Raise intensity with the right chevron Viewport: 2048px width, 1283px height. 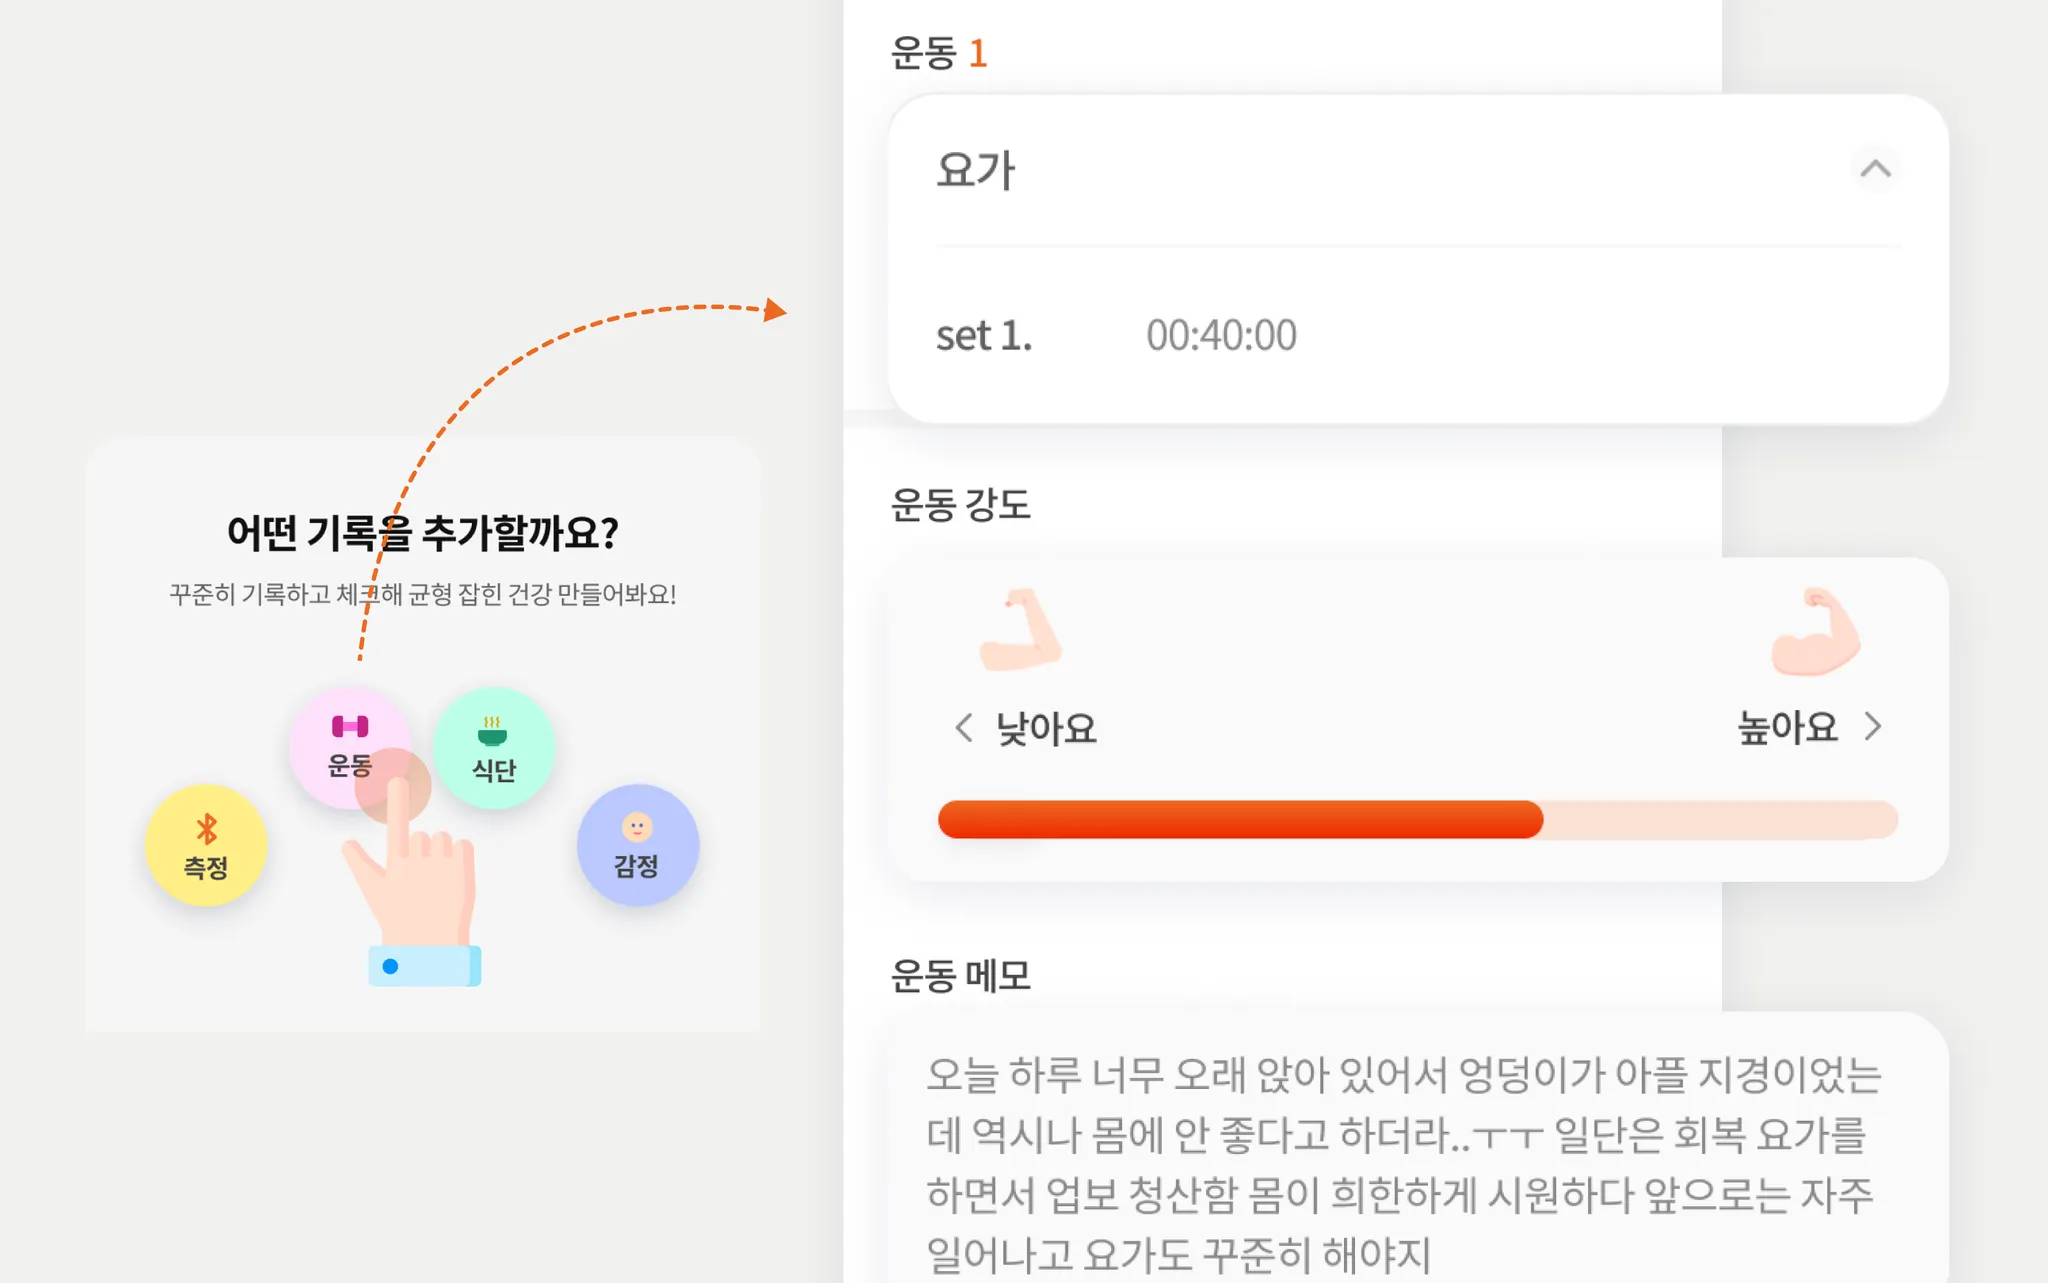coord(1873,727)
